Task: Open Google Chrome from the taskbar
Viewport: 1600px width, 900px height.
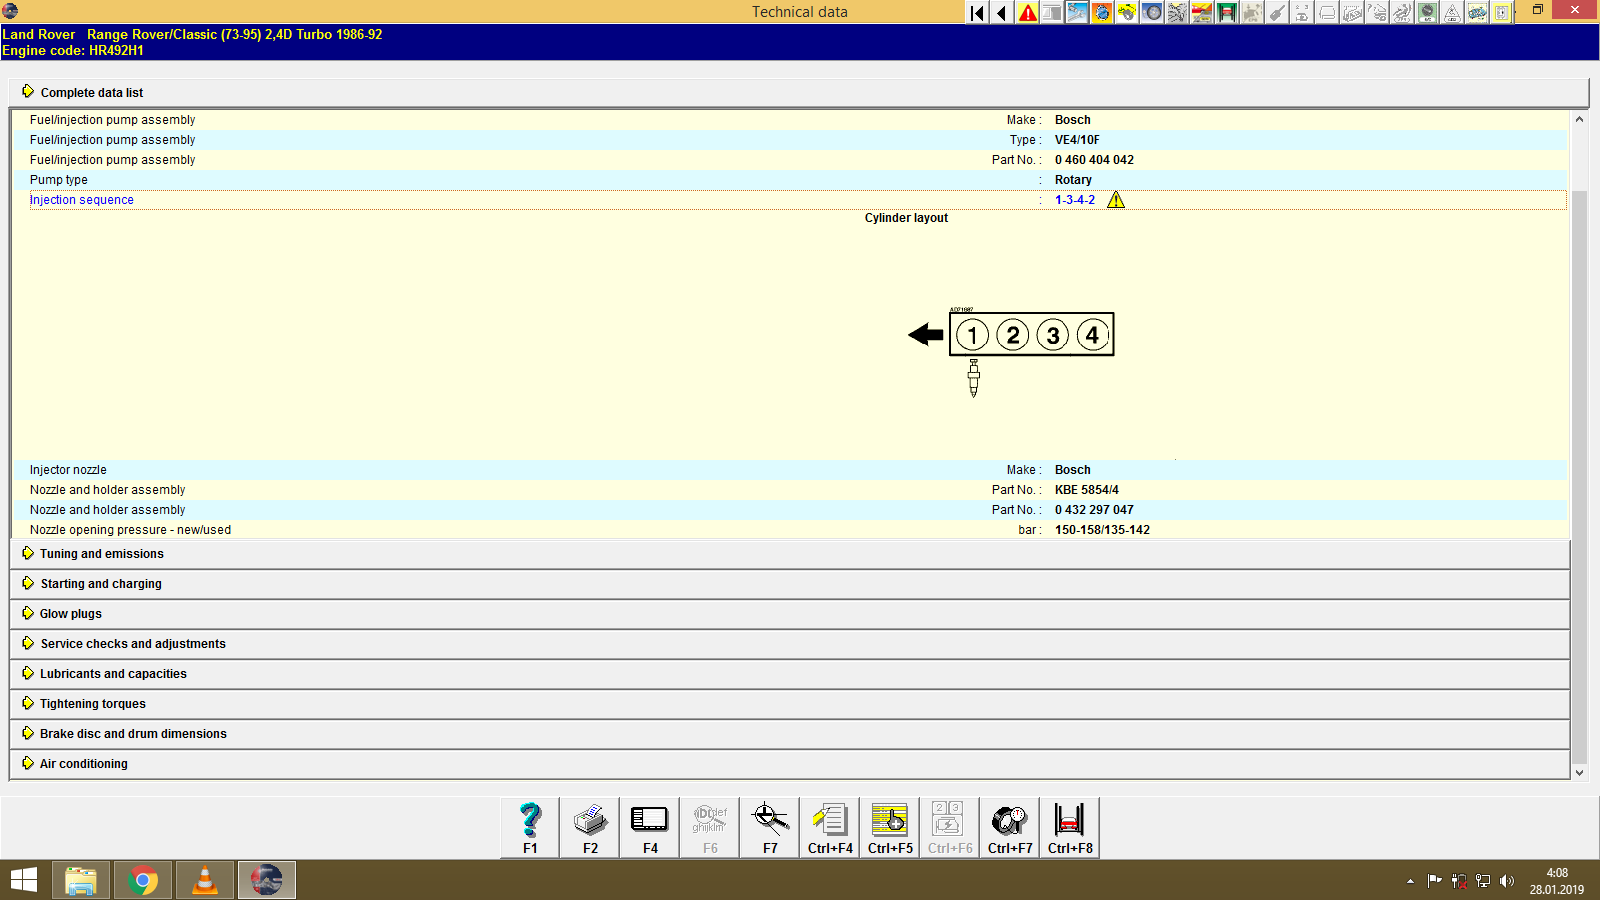Action: tap(142, 880)
